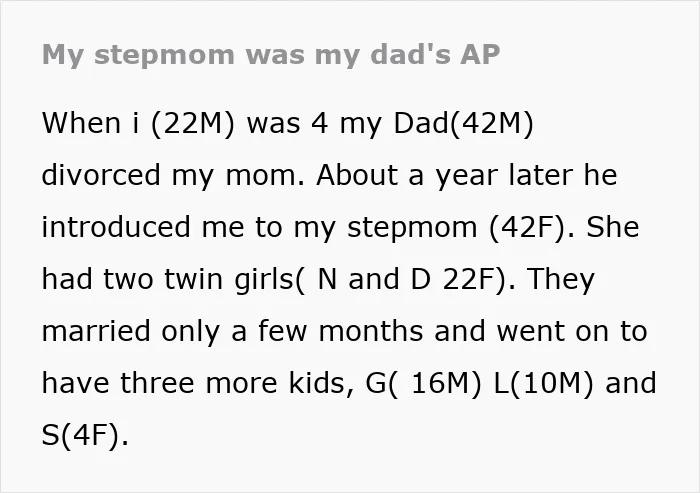Viewport: 700px width, 493px height.
Task: Click the word 'married' in the paragraph
Action: (96, 331)
